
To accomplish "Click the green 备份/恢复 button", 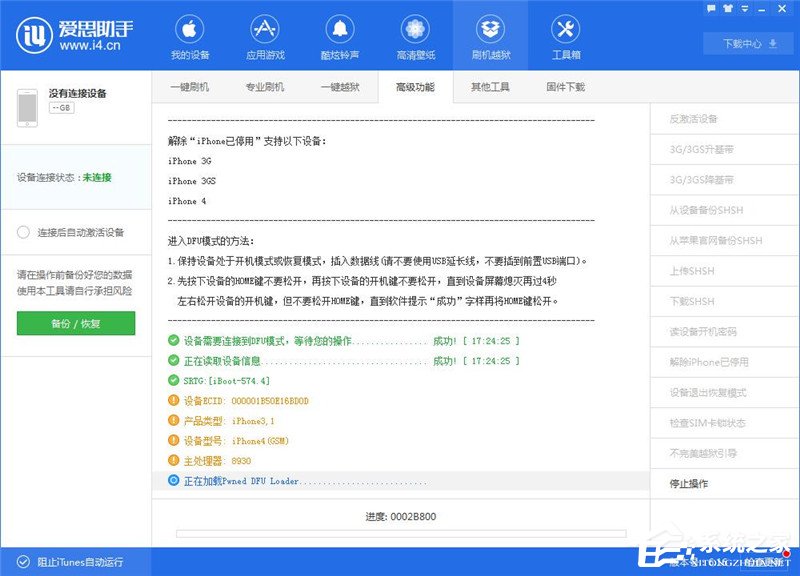I will pyautogui.click(x=75, y=324).
